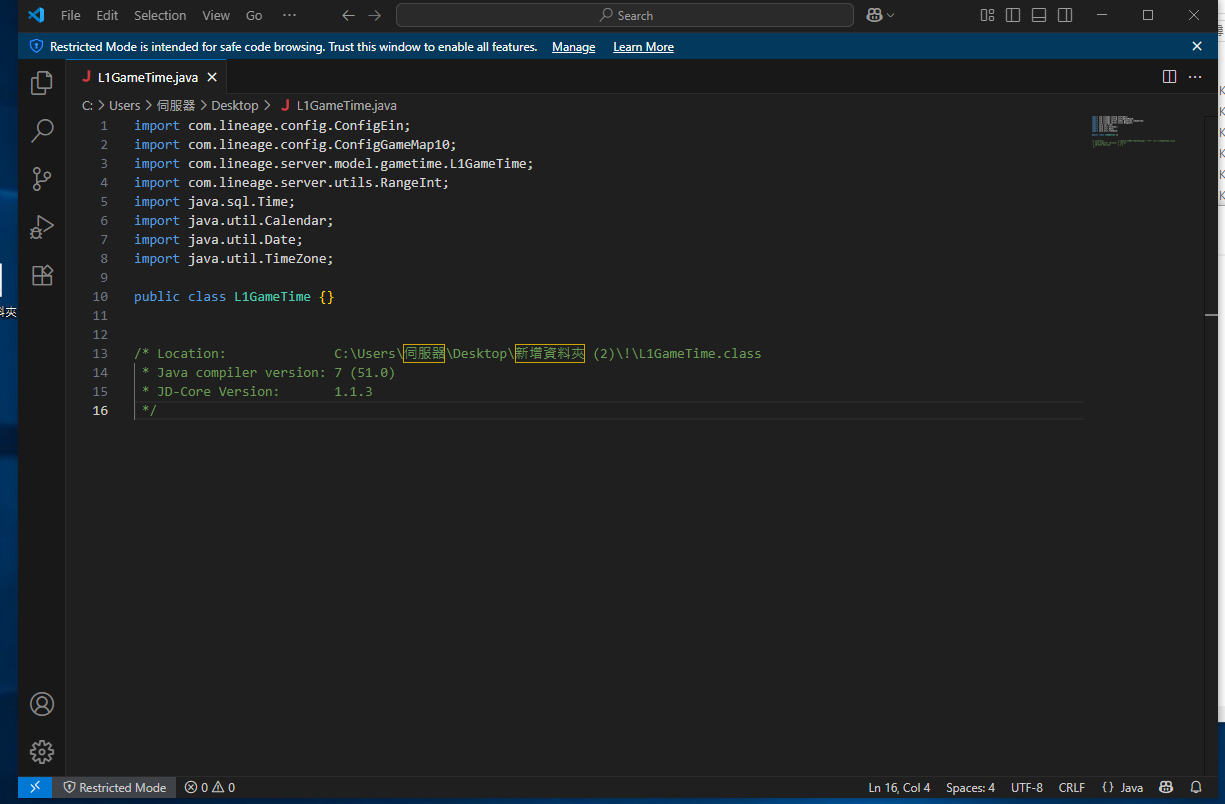This screenshot has height=804, width=1225.
Task: Click the public class declaration line
Action: pyautogui.click(x=234, y=297)
